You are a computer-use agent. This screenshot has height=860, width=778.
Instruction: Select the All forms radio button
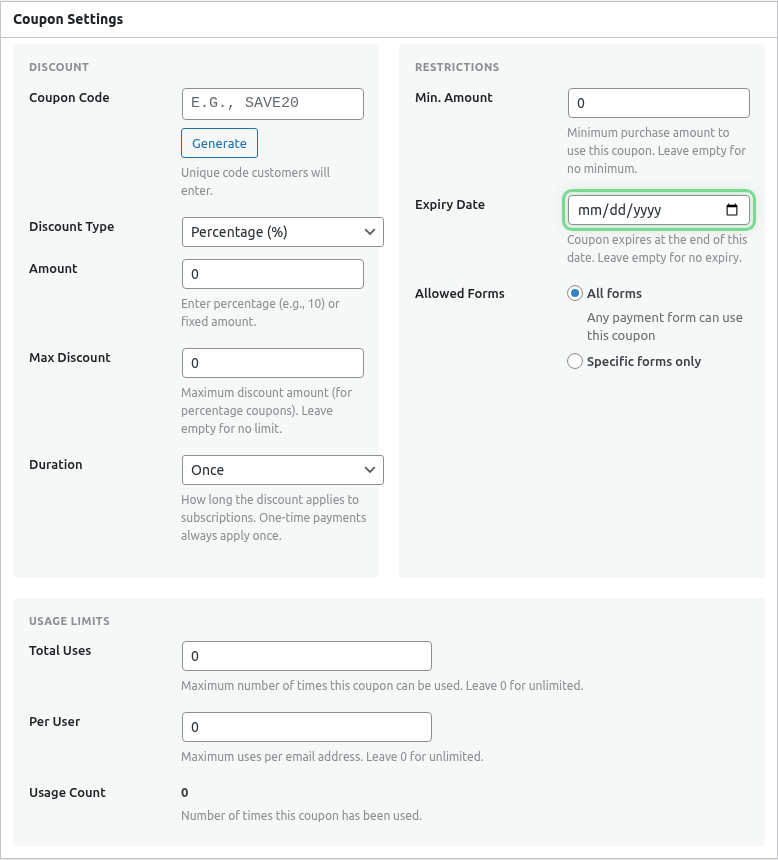575,292
